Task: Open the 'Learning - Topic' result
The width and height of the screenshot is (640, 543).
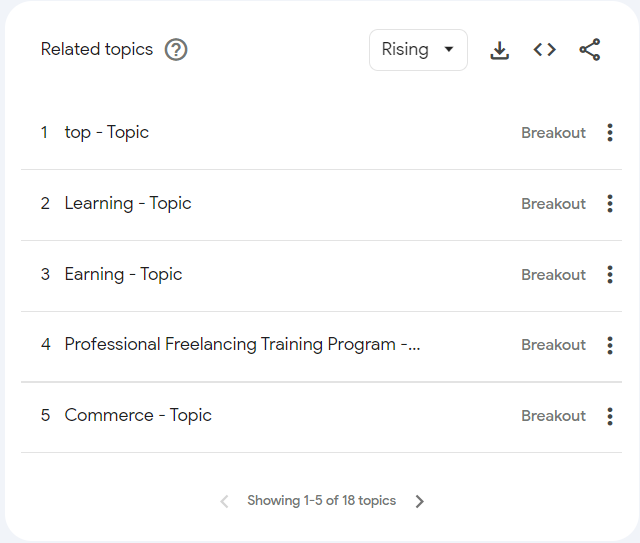Action: pos(128,203)
